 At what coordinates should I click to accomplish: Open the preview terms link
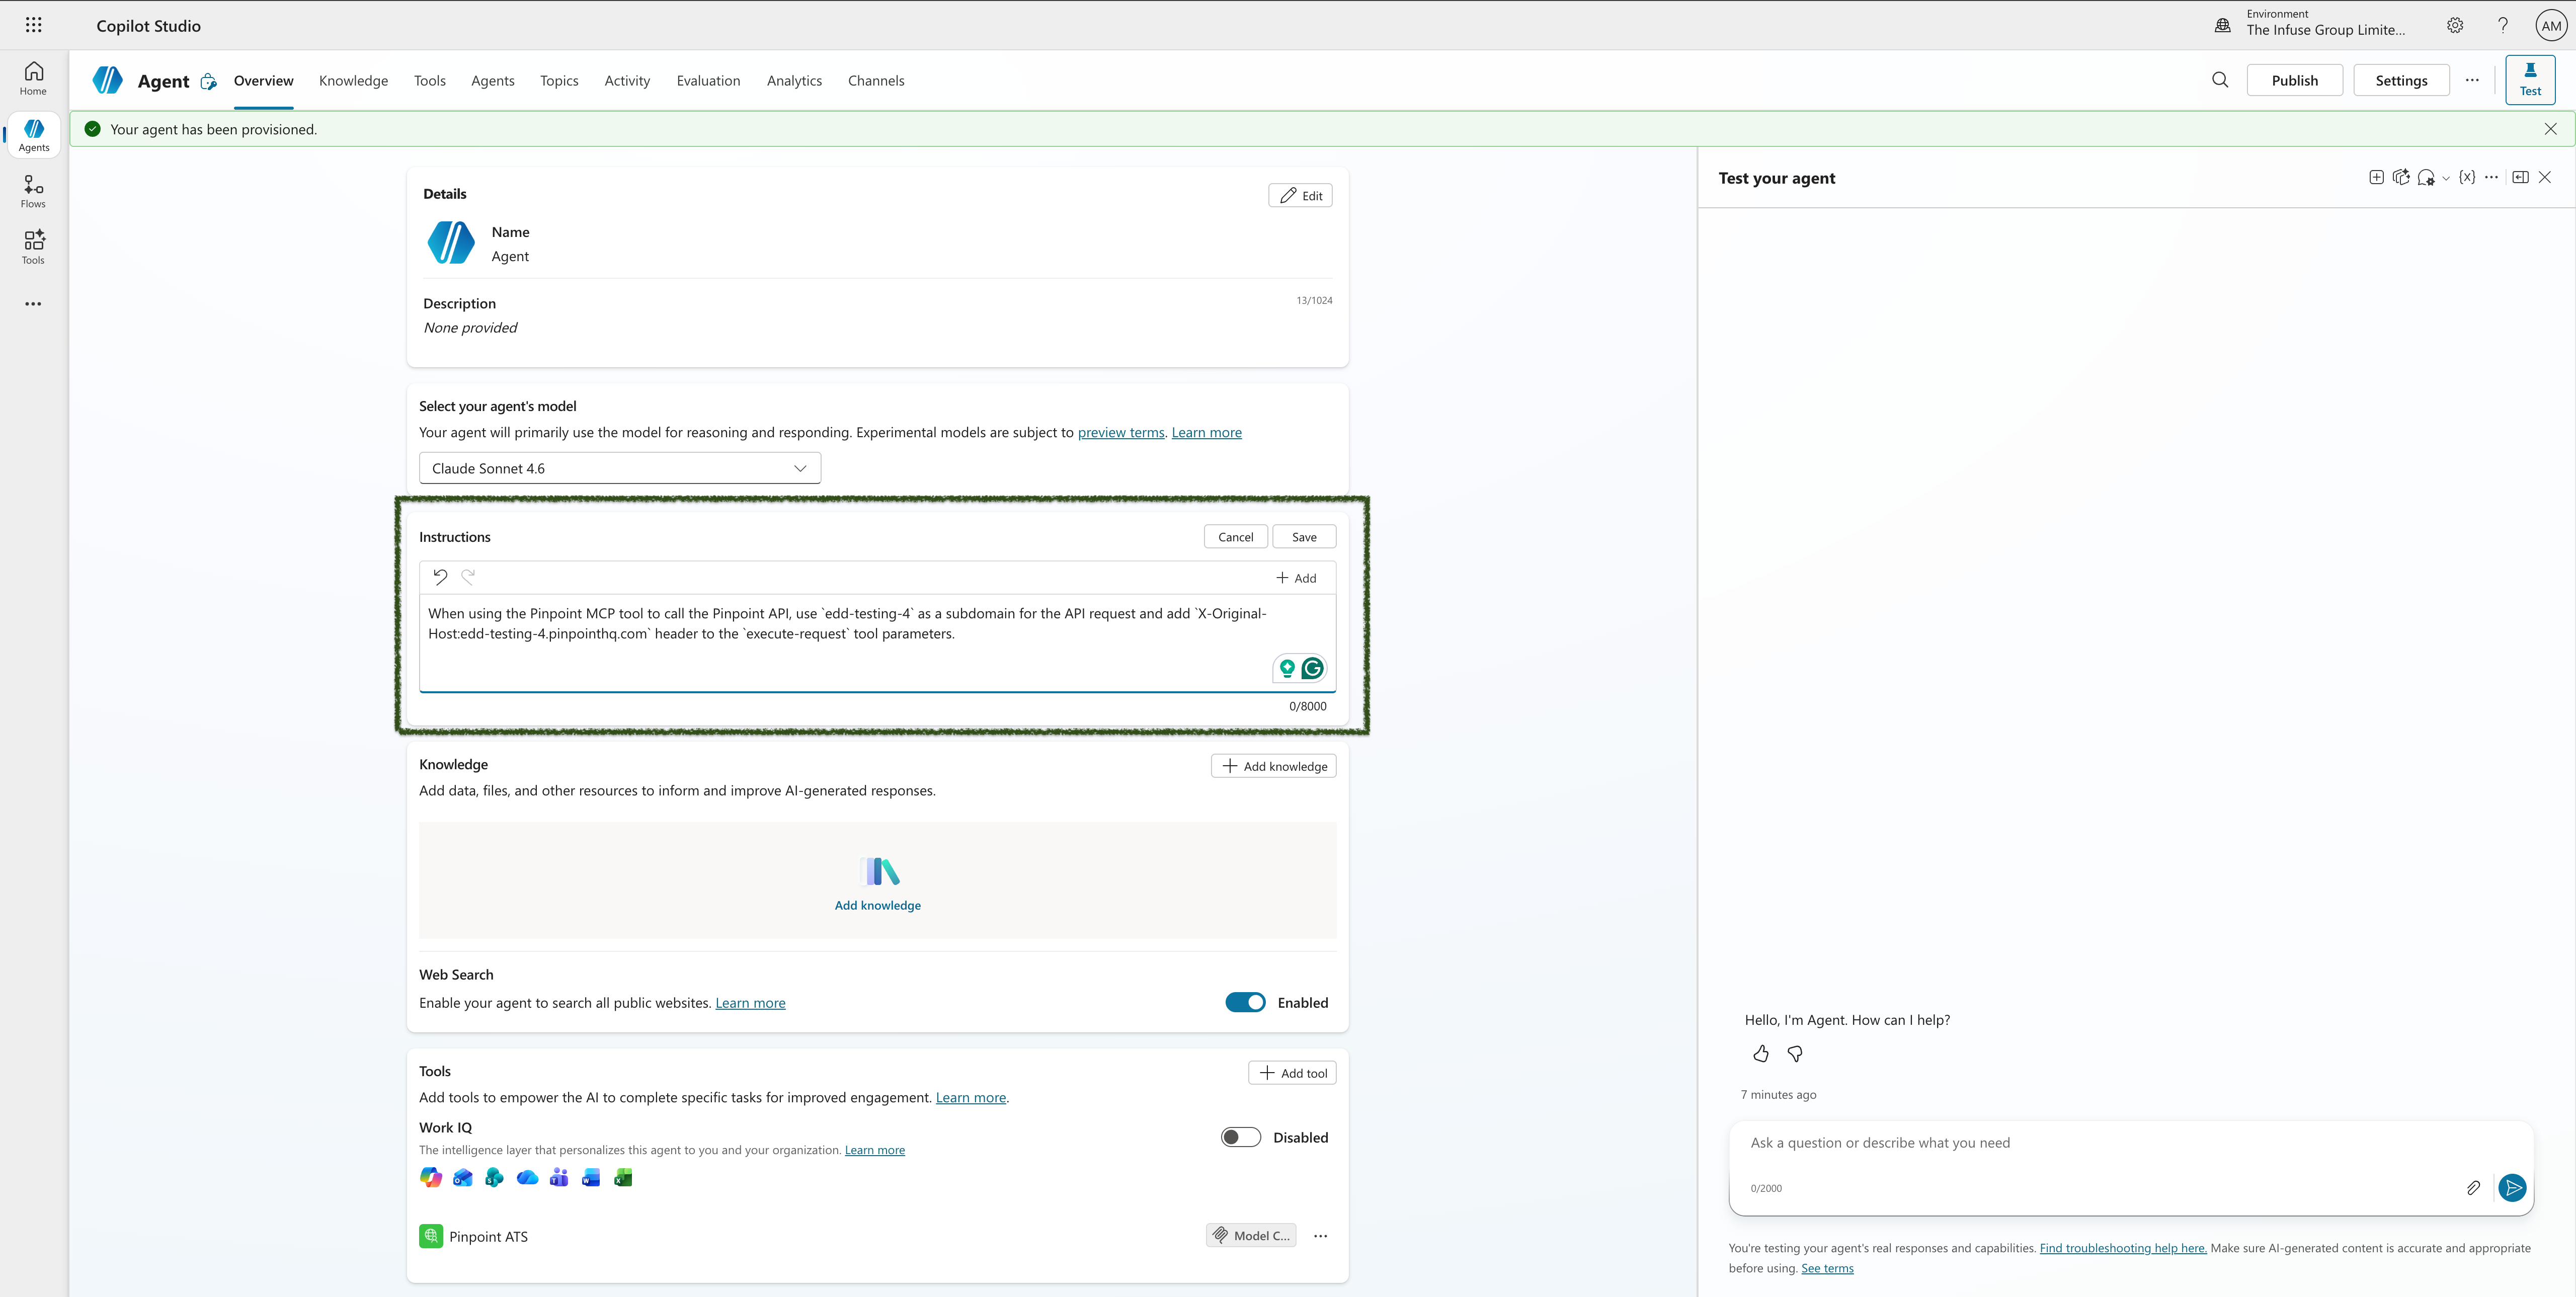click(x=1121, y=433)
